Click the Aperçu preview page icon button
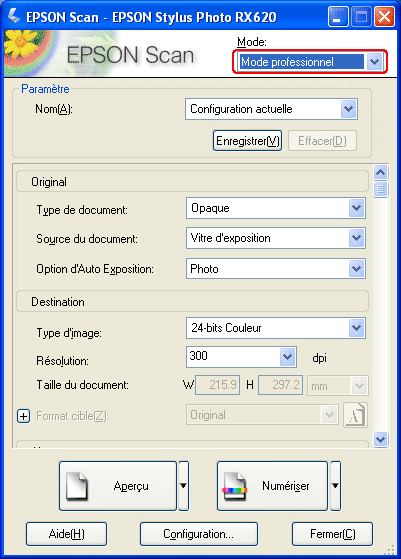Viewport: 401px width, 559px height. (118, 486)
